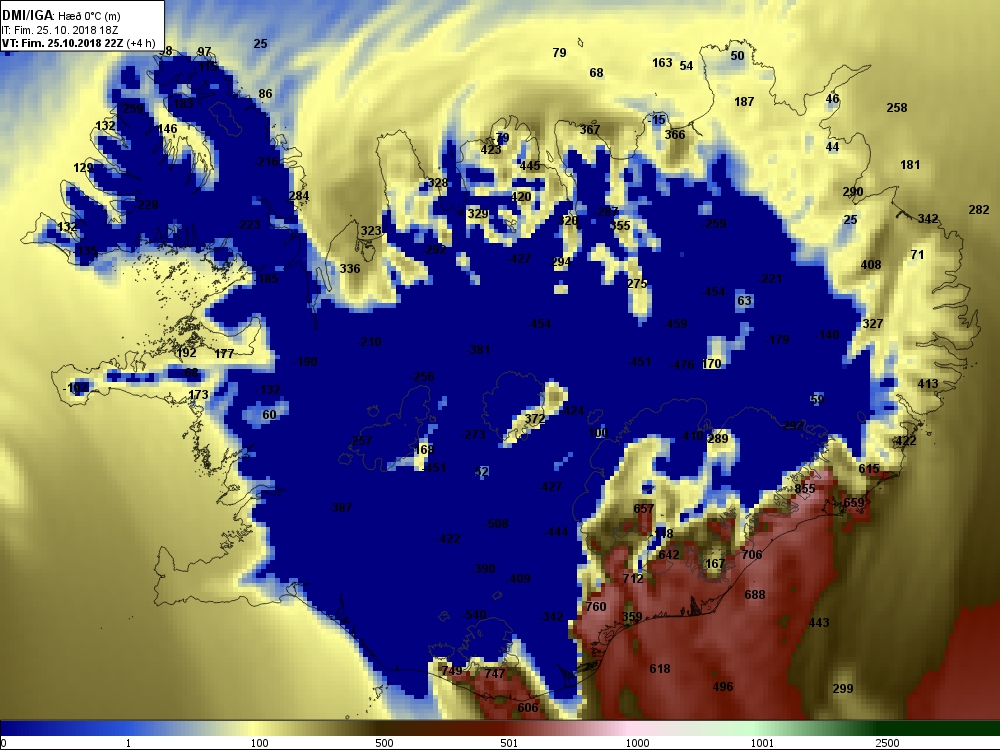Click the map value '496'
Screen dimensions: 1000x750
(723, 686)
